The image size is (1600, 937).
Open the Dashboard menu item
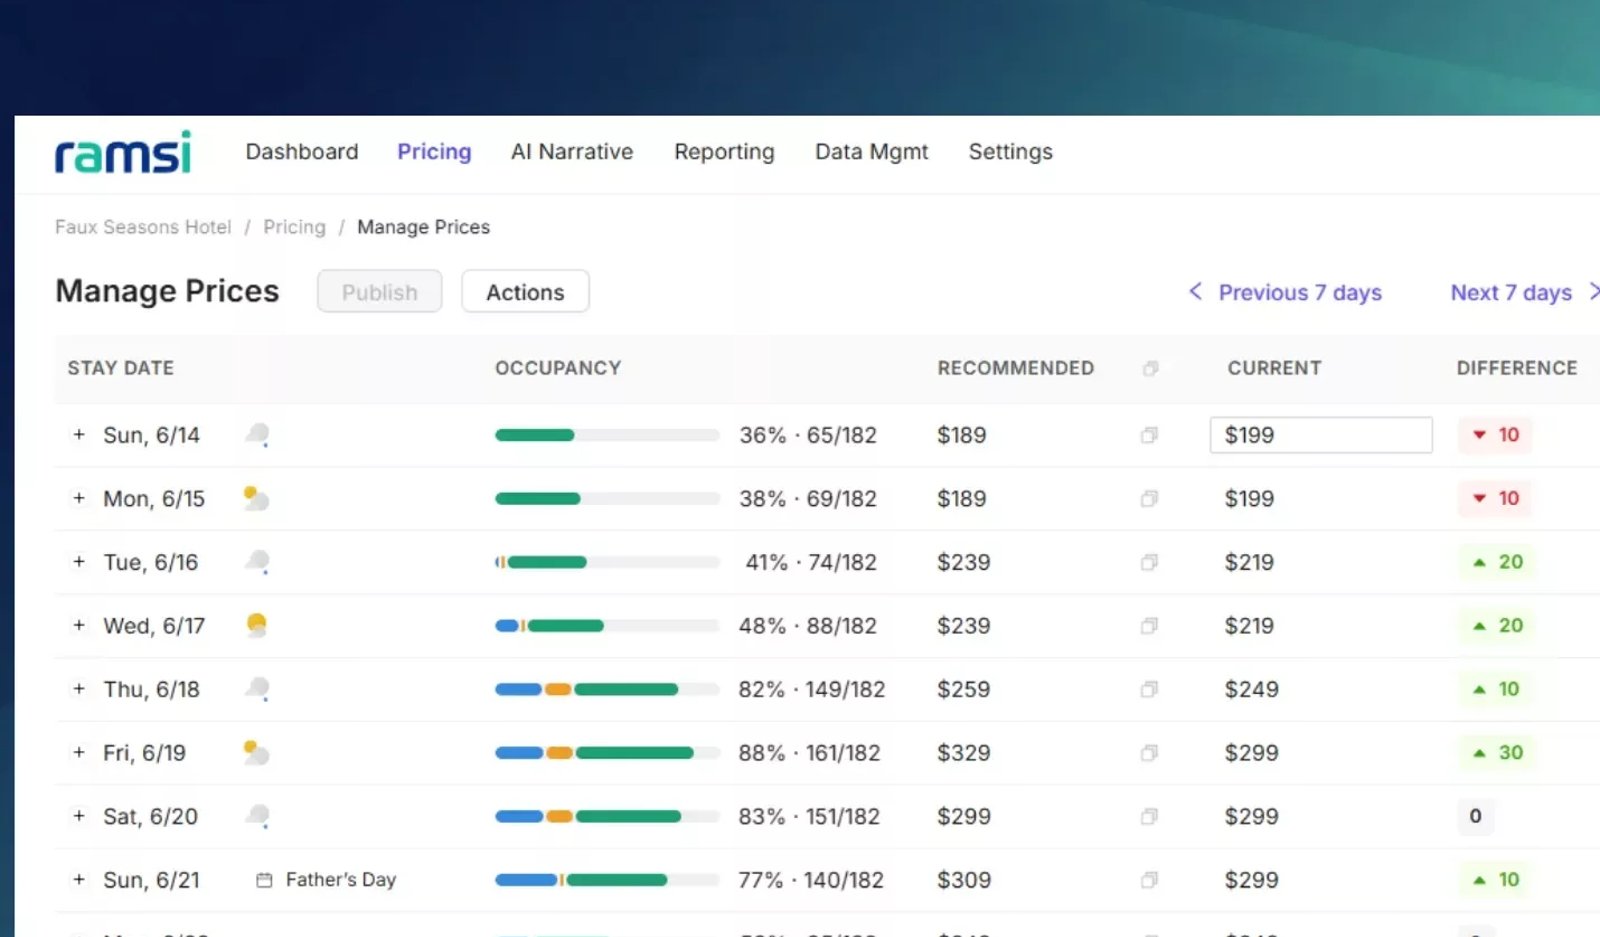pyautogui.click(x=302, y=152)
